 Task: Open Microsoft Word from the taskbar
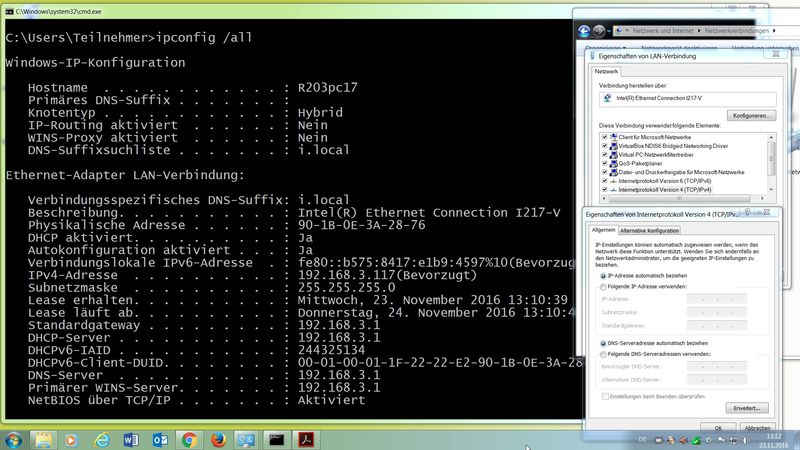coord(131,440)
